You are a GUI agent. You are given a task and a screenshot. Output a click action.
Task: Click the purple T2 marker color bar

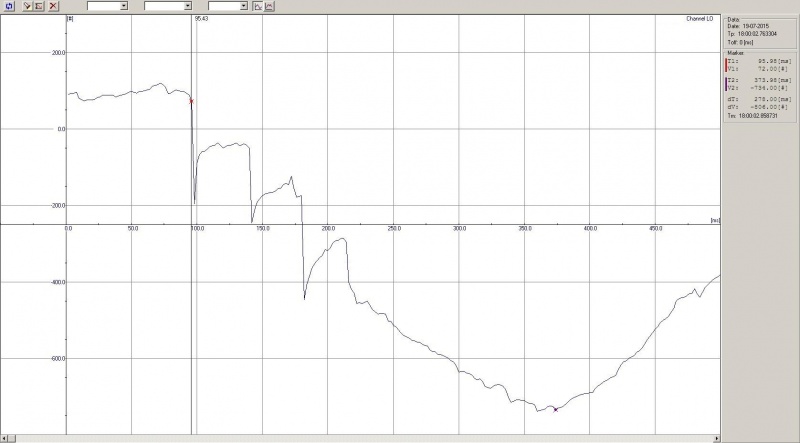[x=726, y=84]
